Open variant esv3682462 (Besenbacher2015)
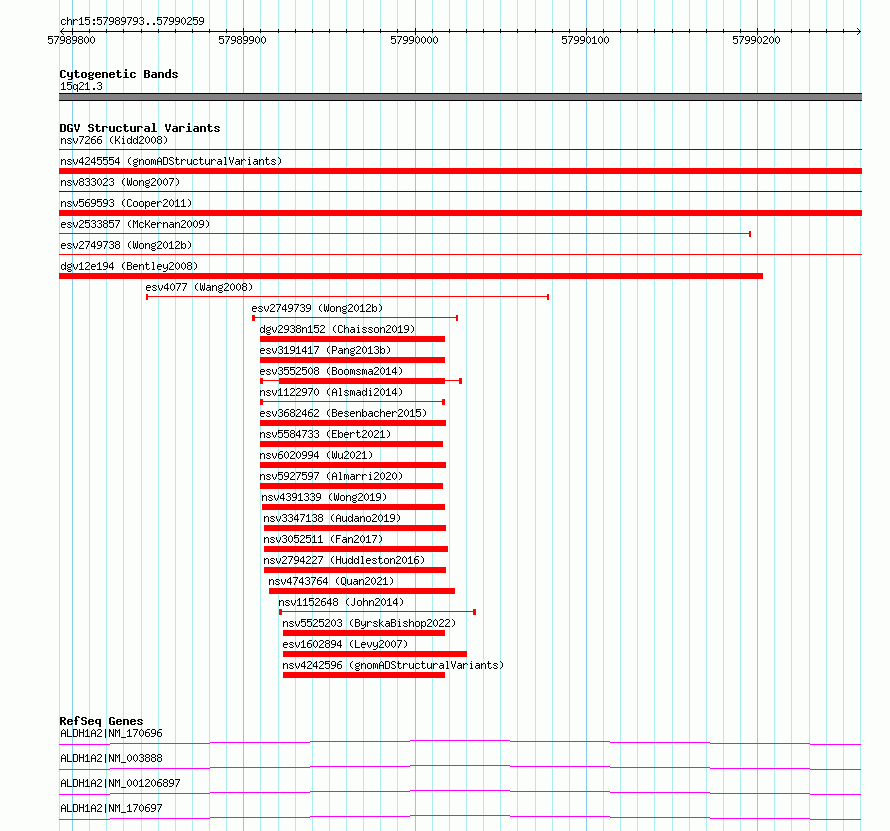This screenshot has height=831, width=890. click(343, 413)
